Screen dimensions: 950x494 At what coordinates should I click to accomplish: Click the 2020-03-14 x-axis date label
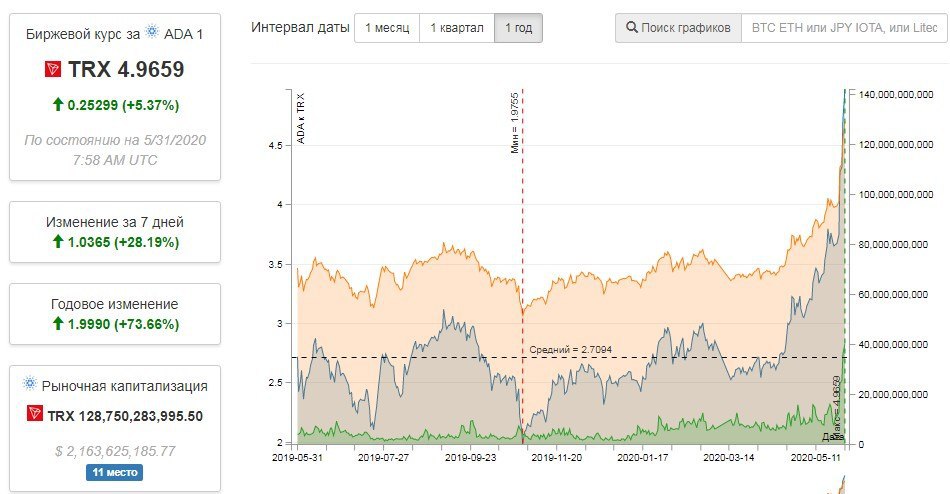click(729, 458)
